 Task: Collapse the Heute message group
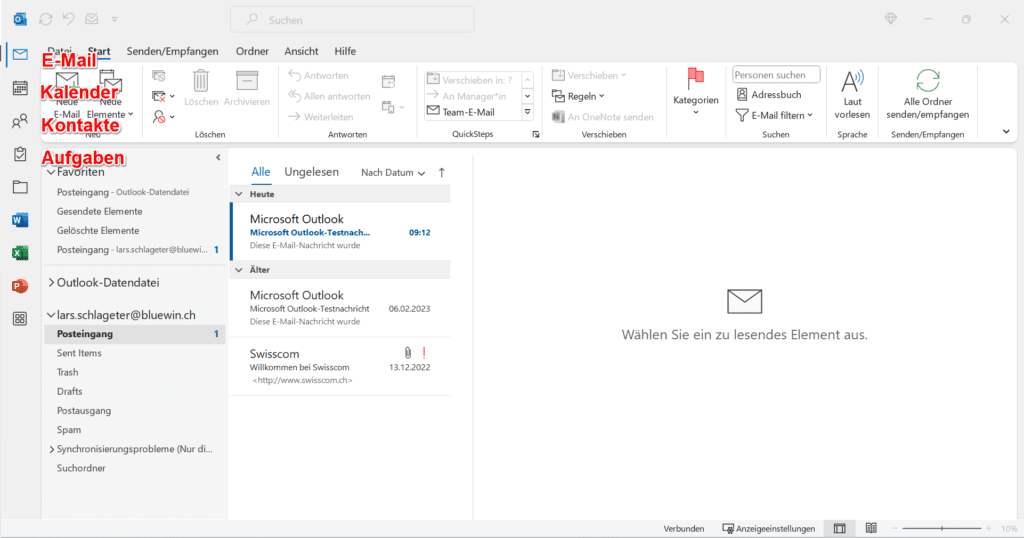pos(239,195)
